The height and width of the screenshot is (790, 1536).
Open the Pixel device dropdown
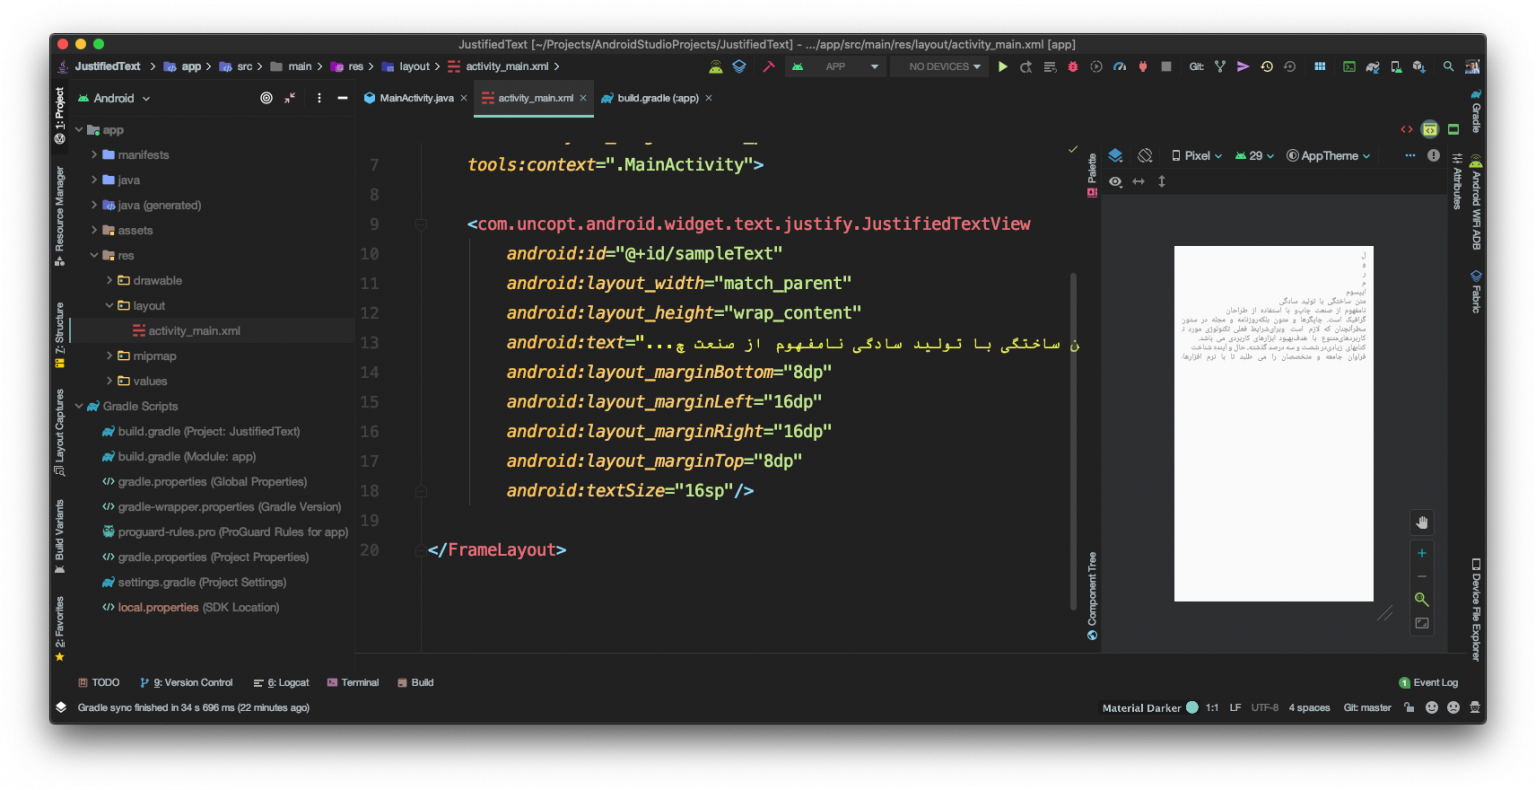coord(1196,156)
